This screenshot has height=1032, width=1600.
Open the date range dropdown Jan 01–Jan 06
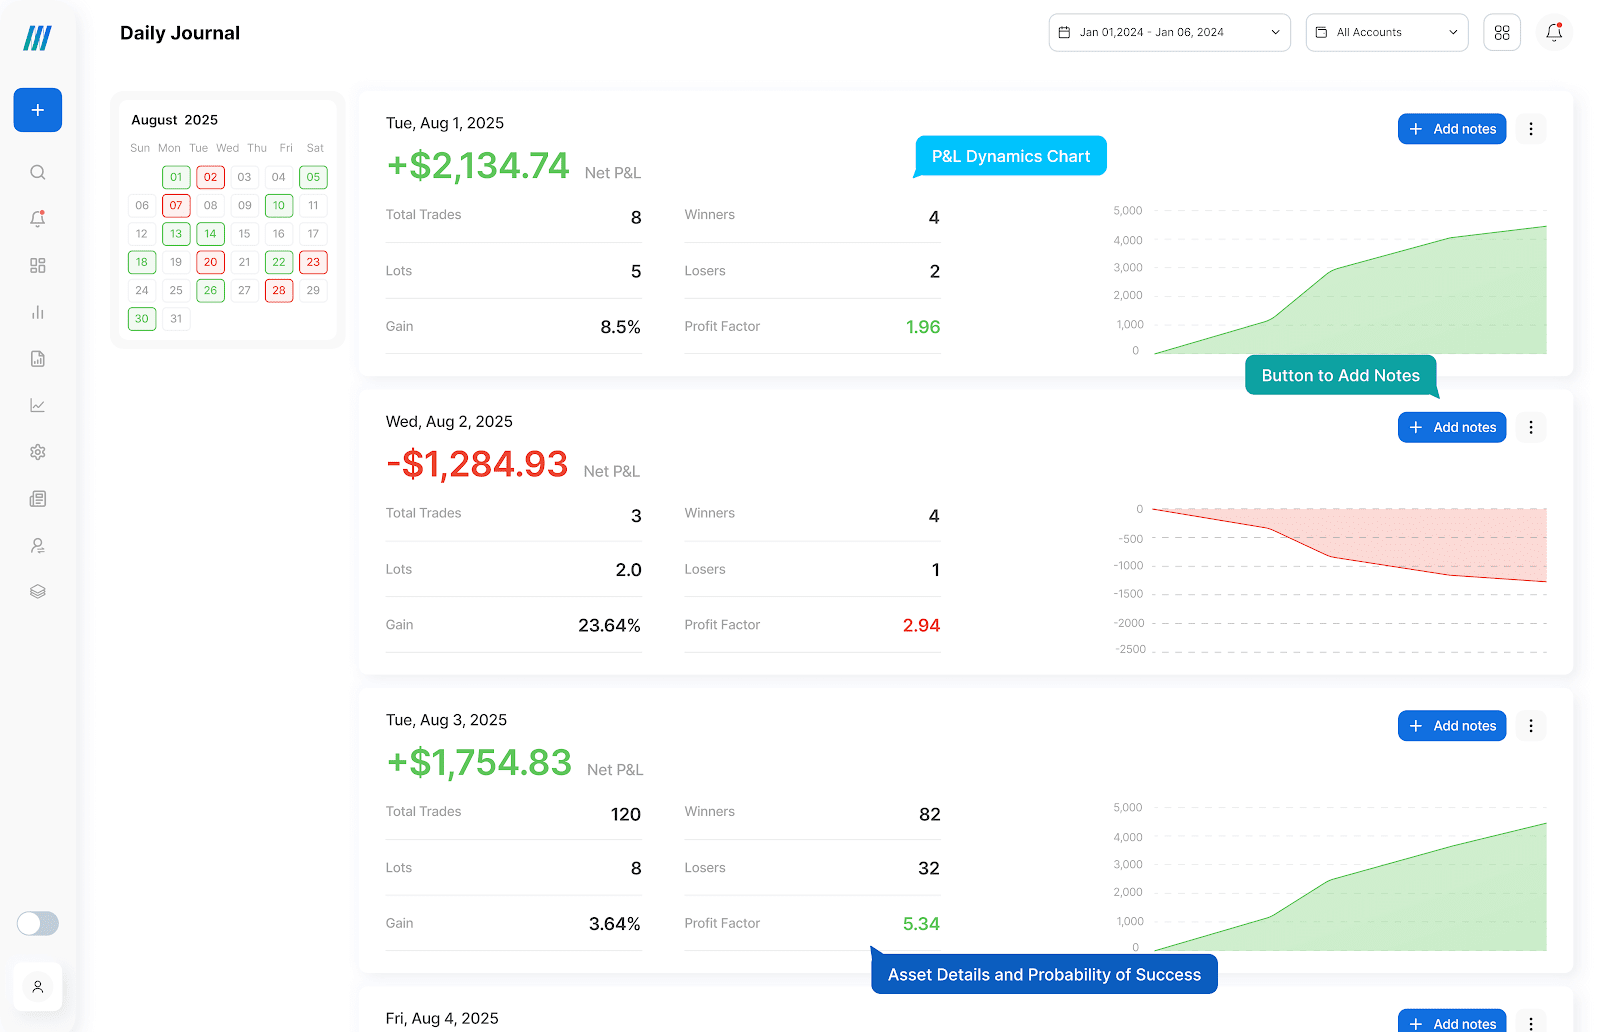point(1168,32)
